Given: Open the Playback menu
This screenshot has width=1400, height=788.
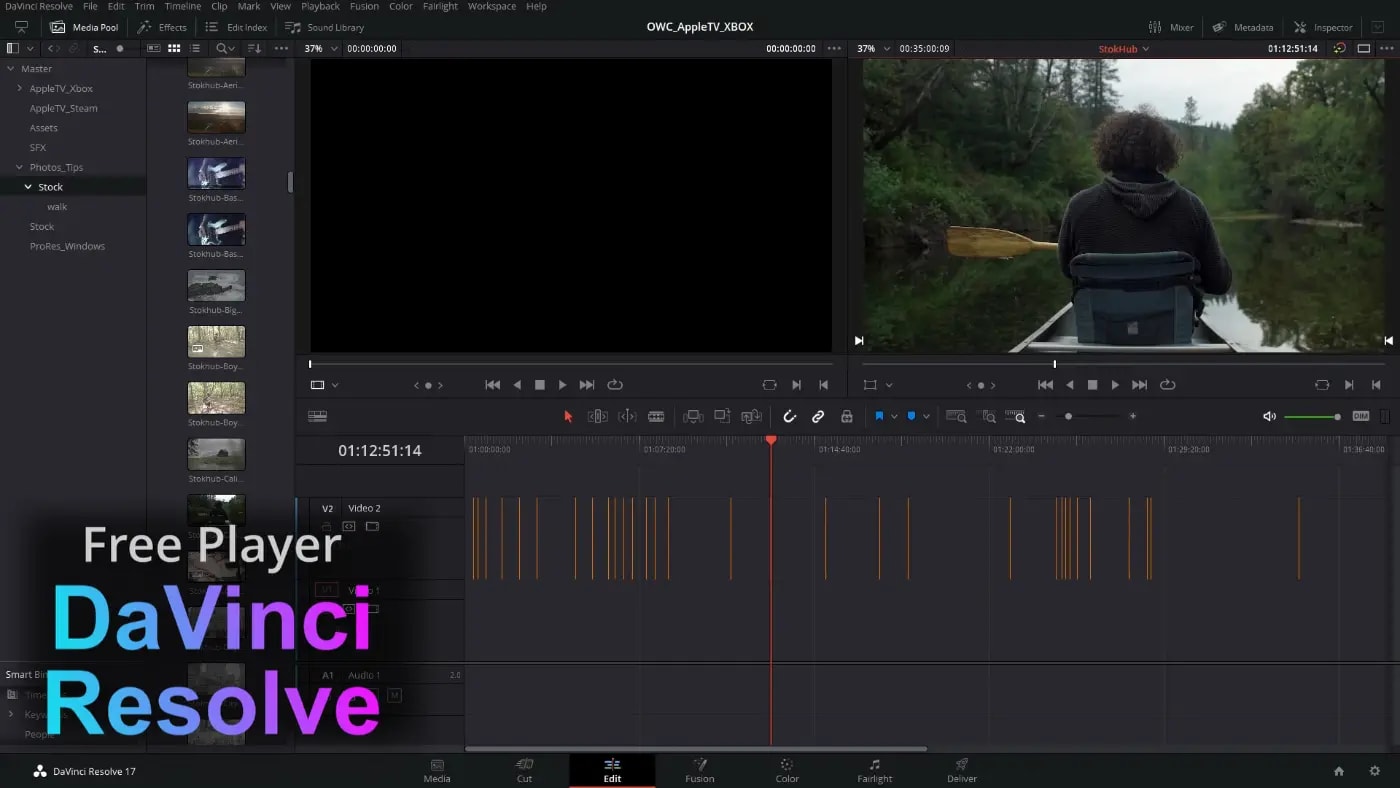Looking at the screenshot, I should coord(320,6).
